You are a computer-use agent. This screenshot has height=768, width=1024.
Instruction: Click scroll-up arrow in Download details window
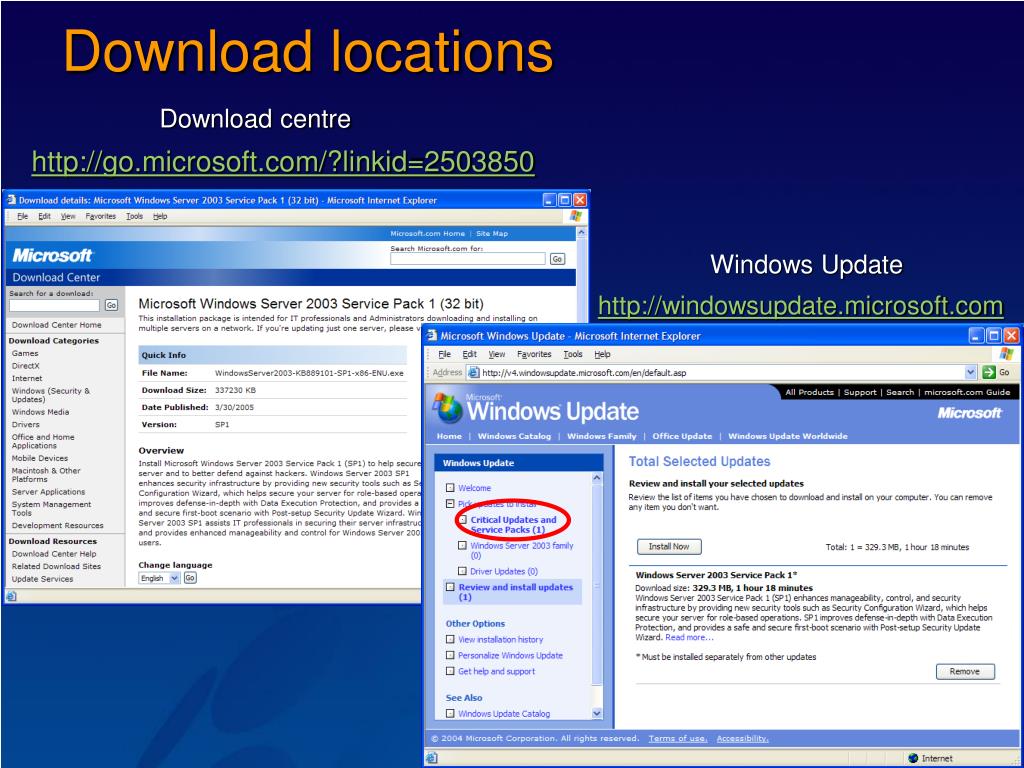point(582,232)
